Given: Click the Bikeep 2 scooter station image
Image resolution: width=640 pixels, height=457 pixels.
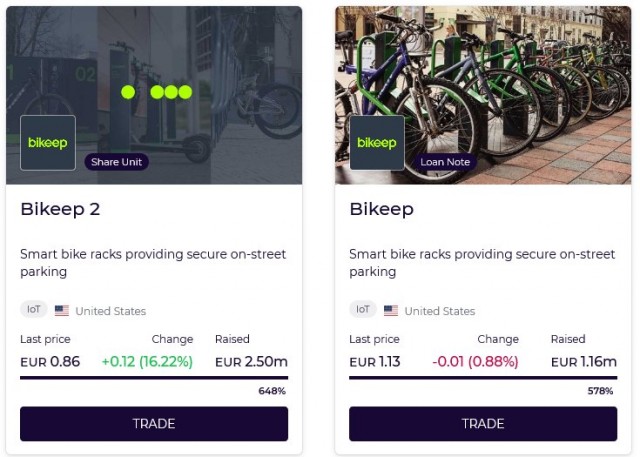Looking at the screenshot, I should pos(154,95).
